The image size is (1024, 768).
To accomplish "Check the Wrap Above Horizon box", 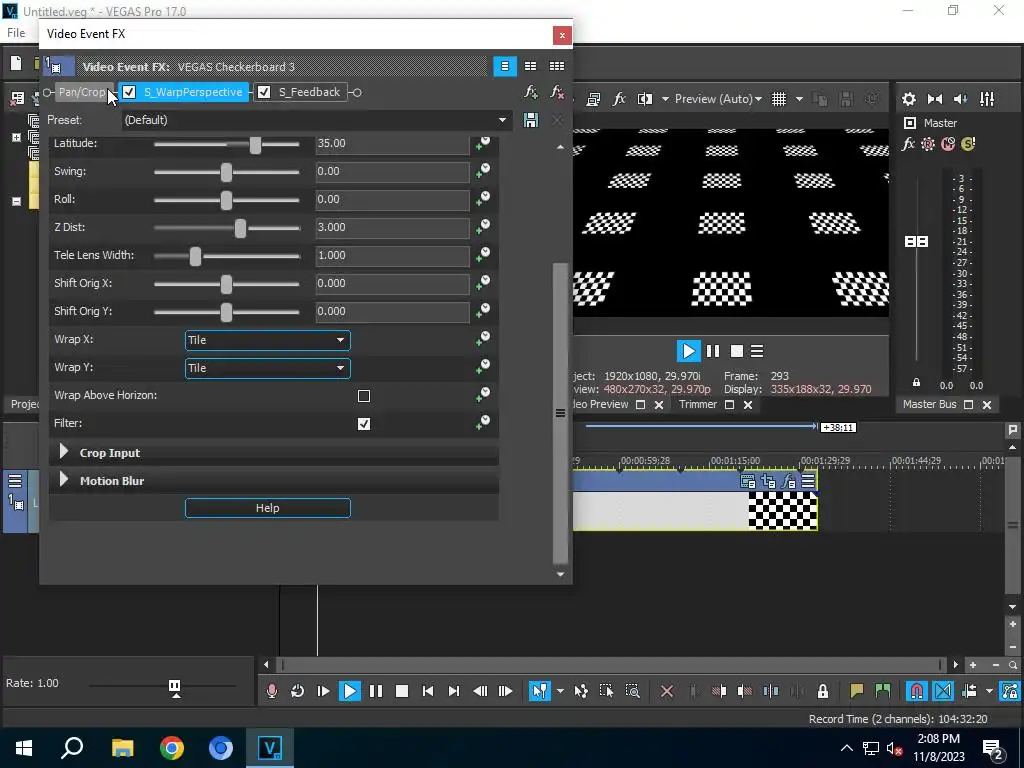I will 364,396.
